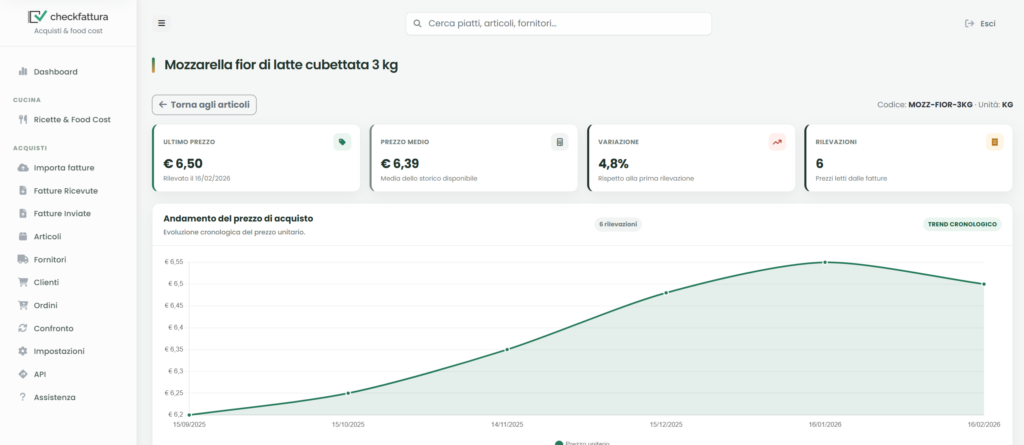Click the MOZZ-FIOR-3KG code text

coord(940,105)
